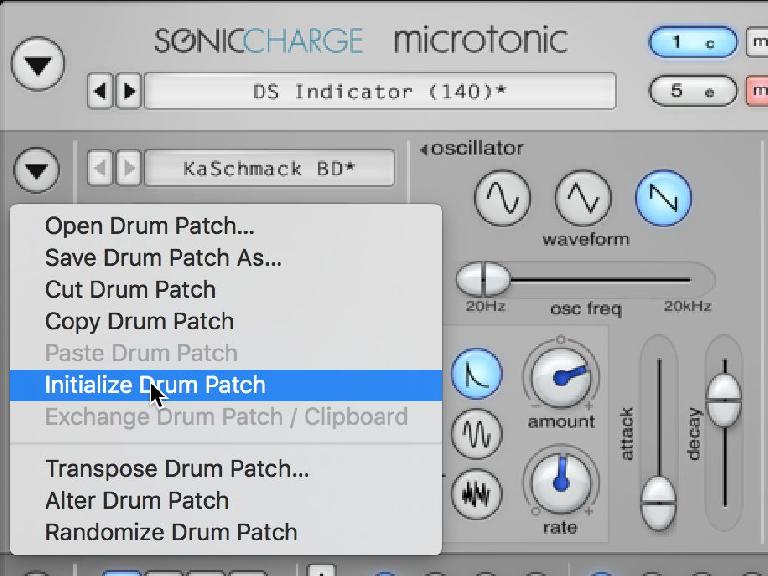Choose Open Drum Patch... menu item
The height and width of the screenshot is (576, 768).
[226, 226]
